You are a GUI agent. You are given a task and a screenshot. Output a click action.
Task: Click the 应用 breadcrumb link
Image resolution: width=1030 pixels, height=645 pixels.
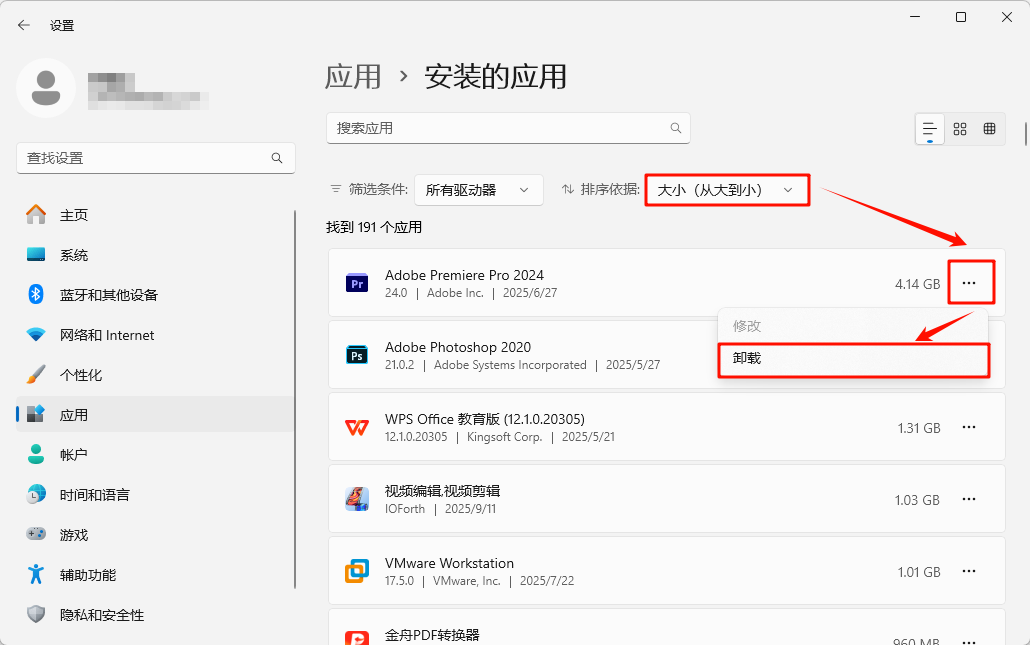coord(353,77)
